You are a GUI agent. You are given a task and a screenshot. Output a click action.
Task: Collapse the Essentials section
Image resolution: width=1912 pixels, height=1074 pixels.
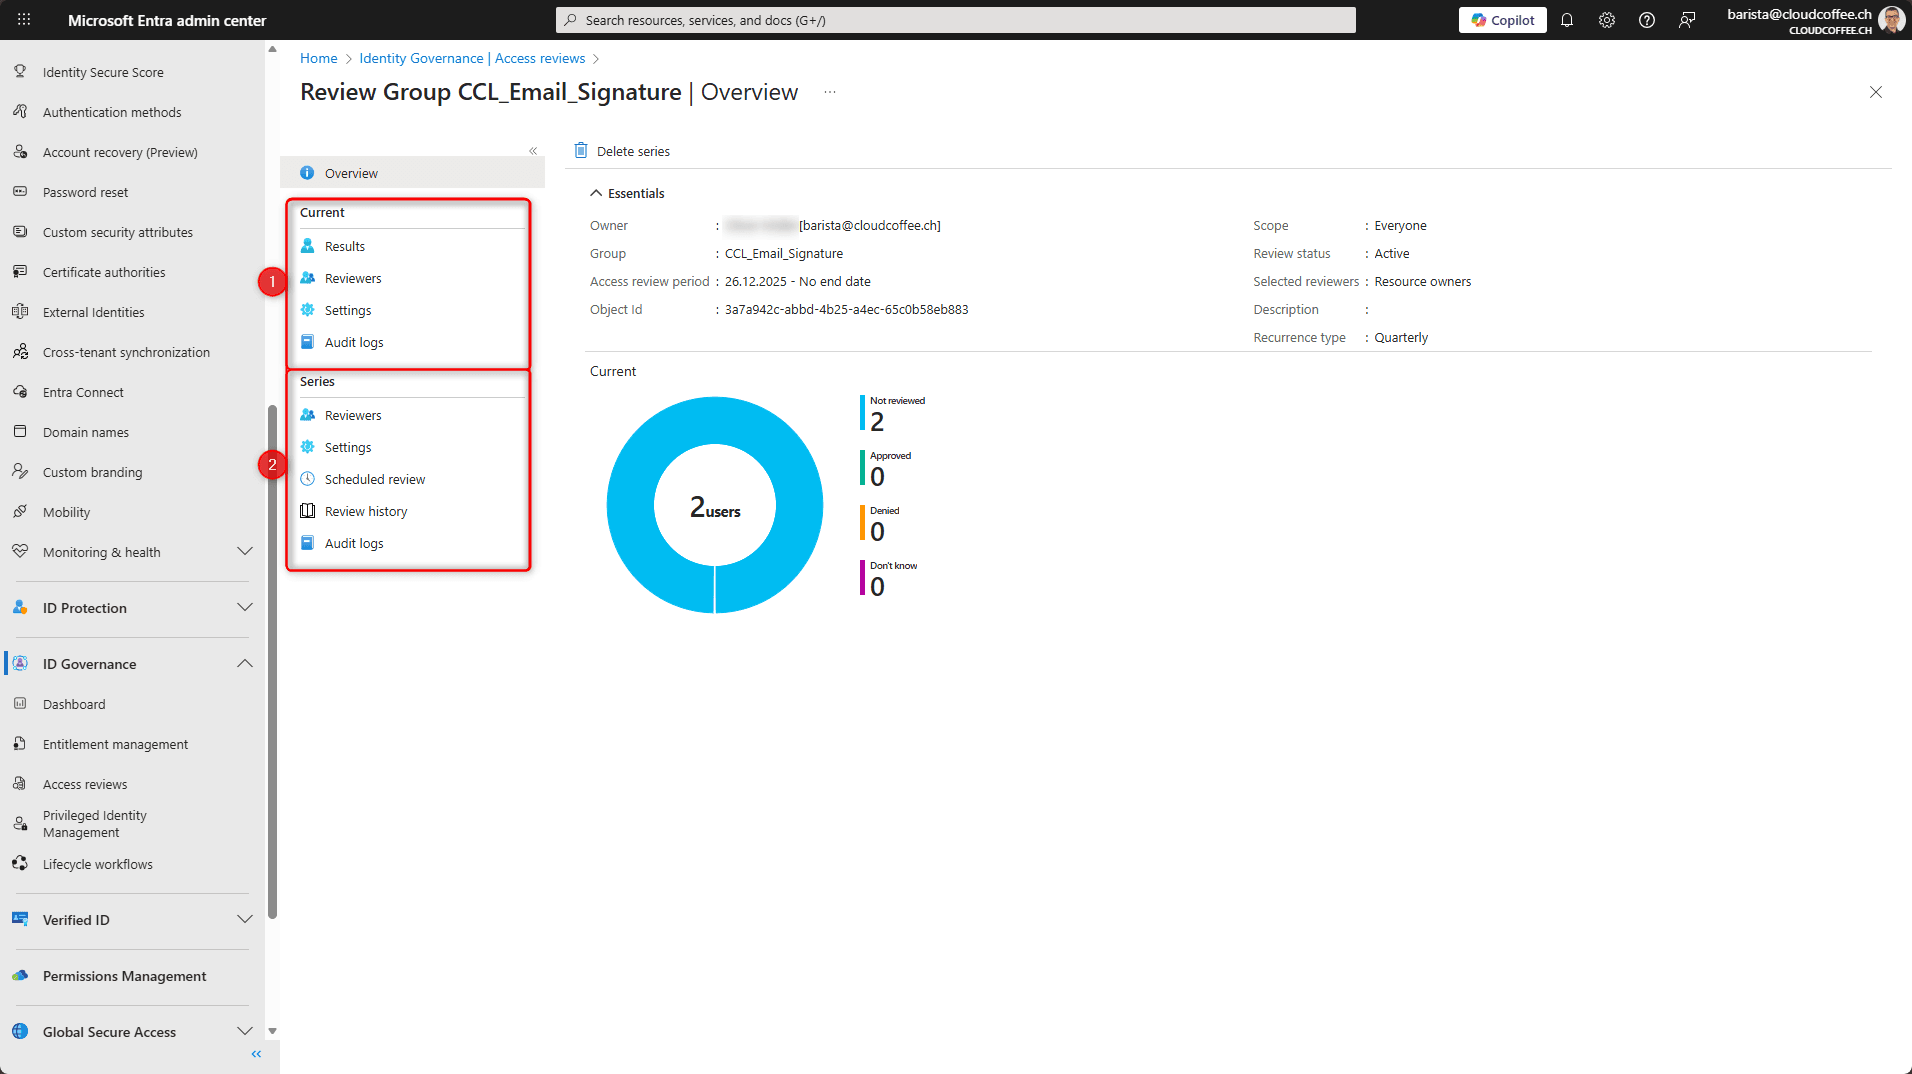[x=596, y=193]
